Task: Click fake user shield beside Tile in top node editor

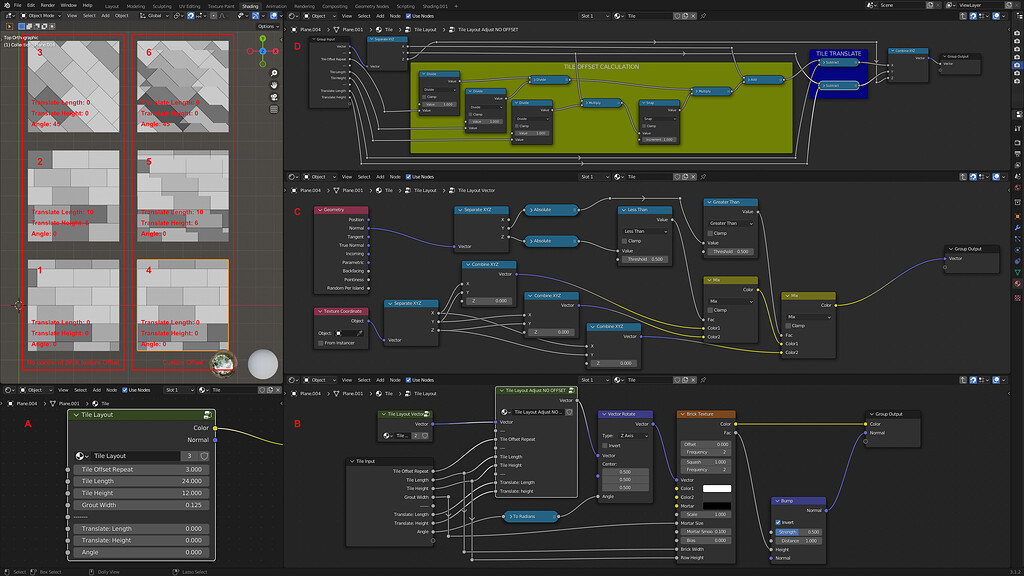Action: tap(677, 16)
